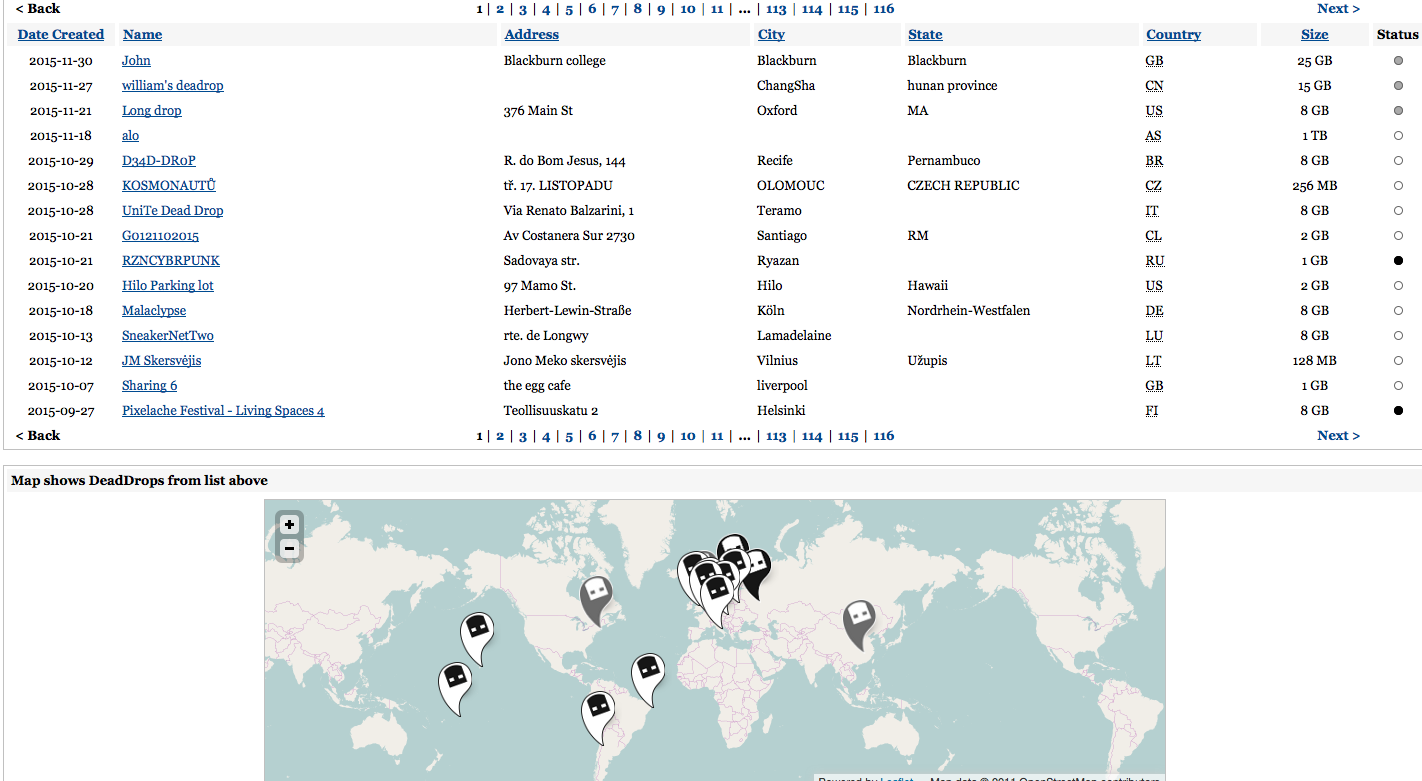Go to page 2 in top pagination
The height and width of the screenshot is (781, 1422).
pyautogui.click(x=500, y=9)
